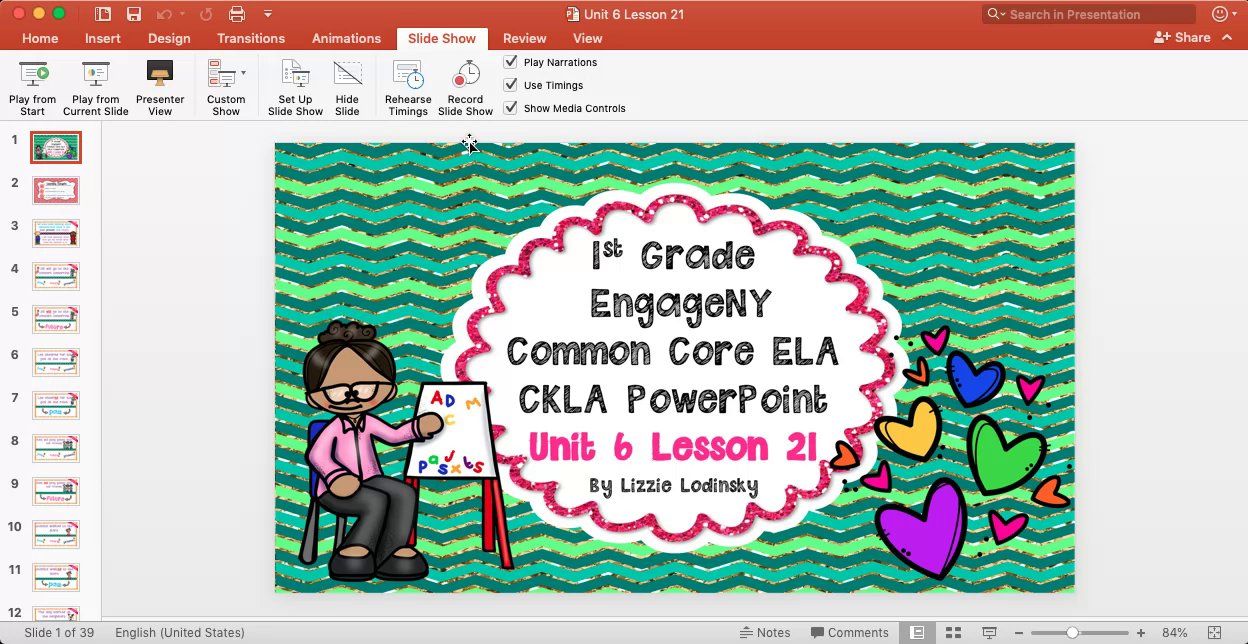The image size is (1248, 644).
Task: Select slide 9 thumbnail
Action: click(56, 492)
